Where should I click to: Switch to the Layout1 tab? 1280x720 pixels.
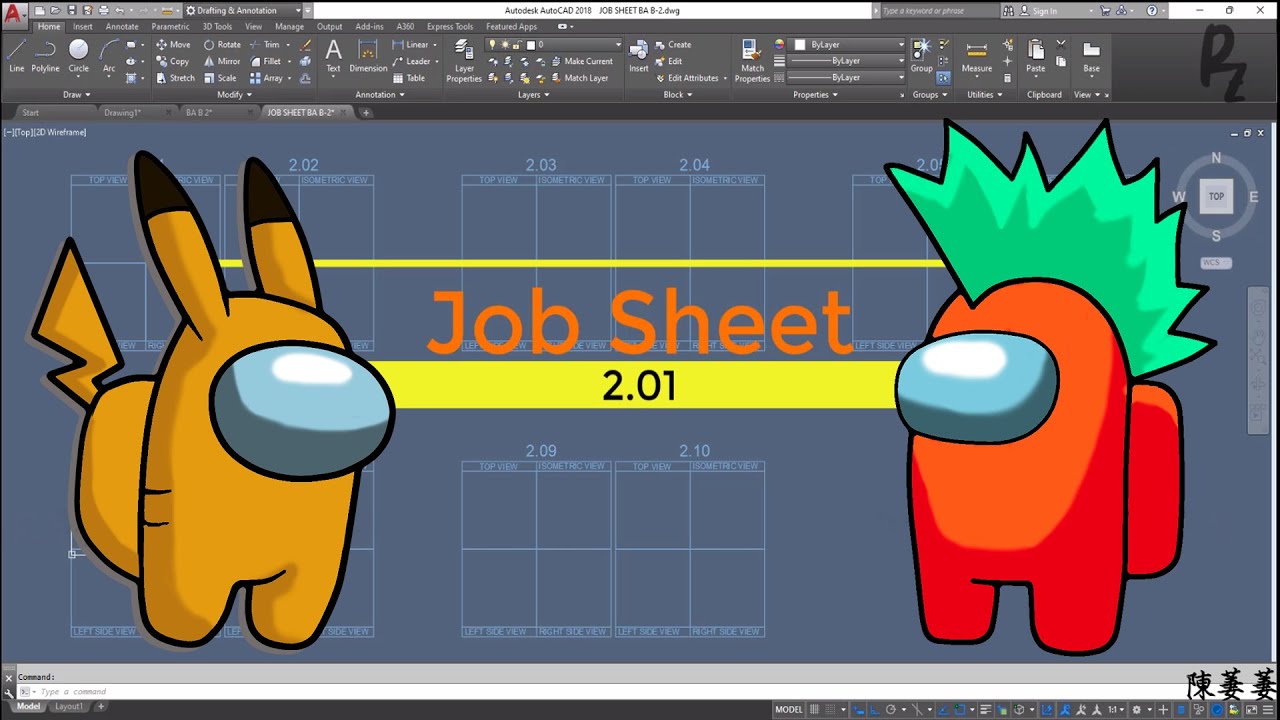(x=69, y=707)
